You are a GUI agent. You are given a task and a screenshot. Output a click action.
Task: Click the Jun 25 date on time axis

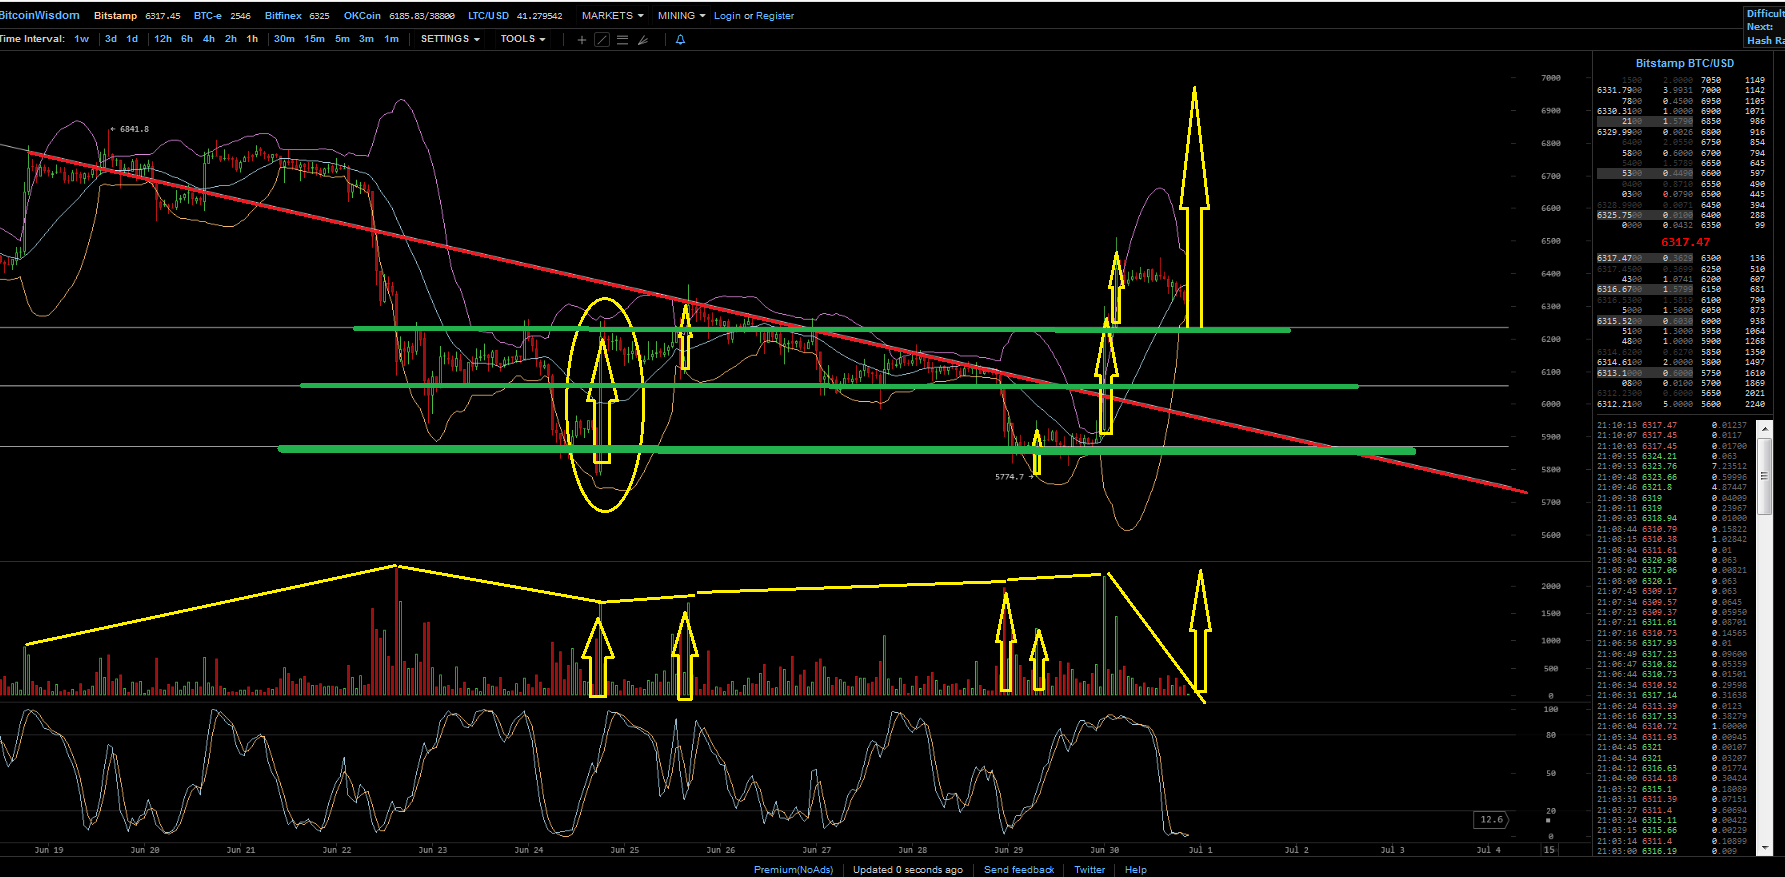point(625,850)
